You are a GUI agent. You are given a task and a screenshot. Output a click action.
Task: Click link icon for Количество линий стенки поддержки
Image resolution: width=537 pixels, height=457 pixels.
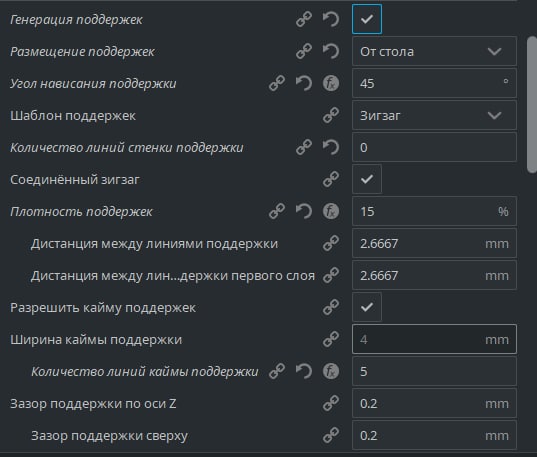[304, 147]
